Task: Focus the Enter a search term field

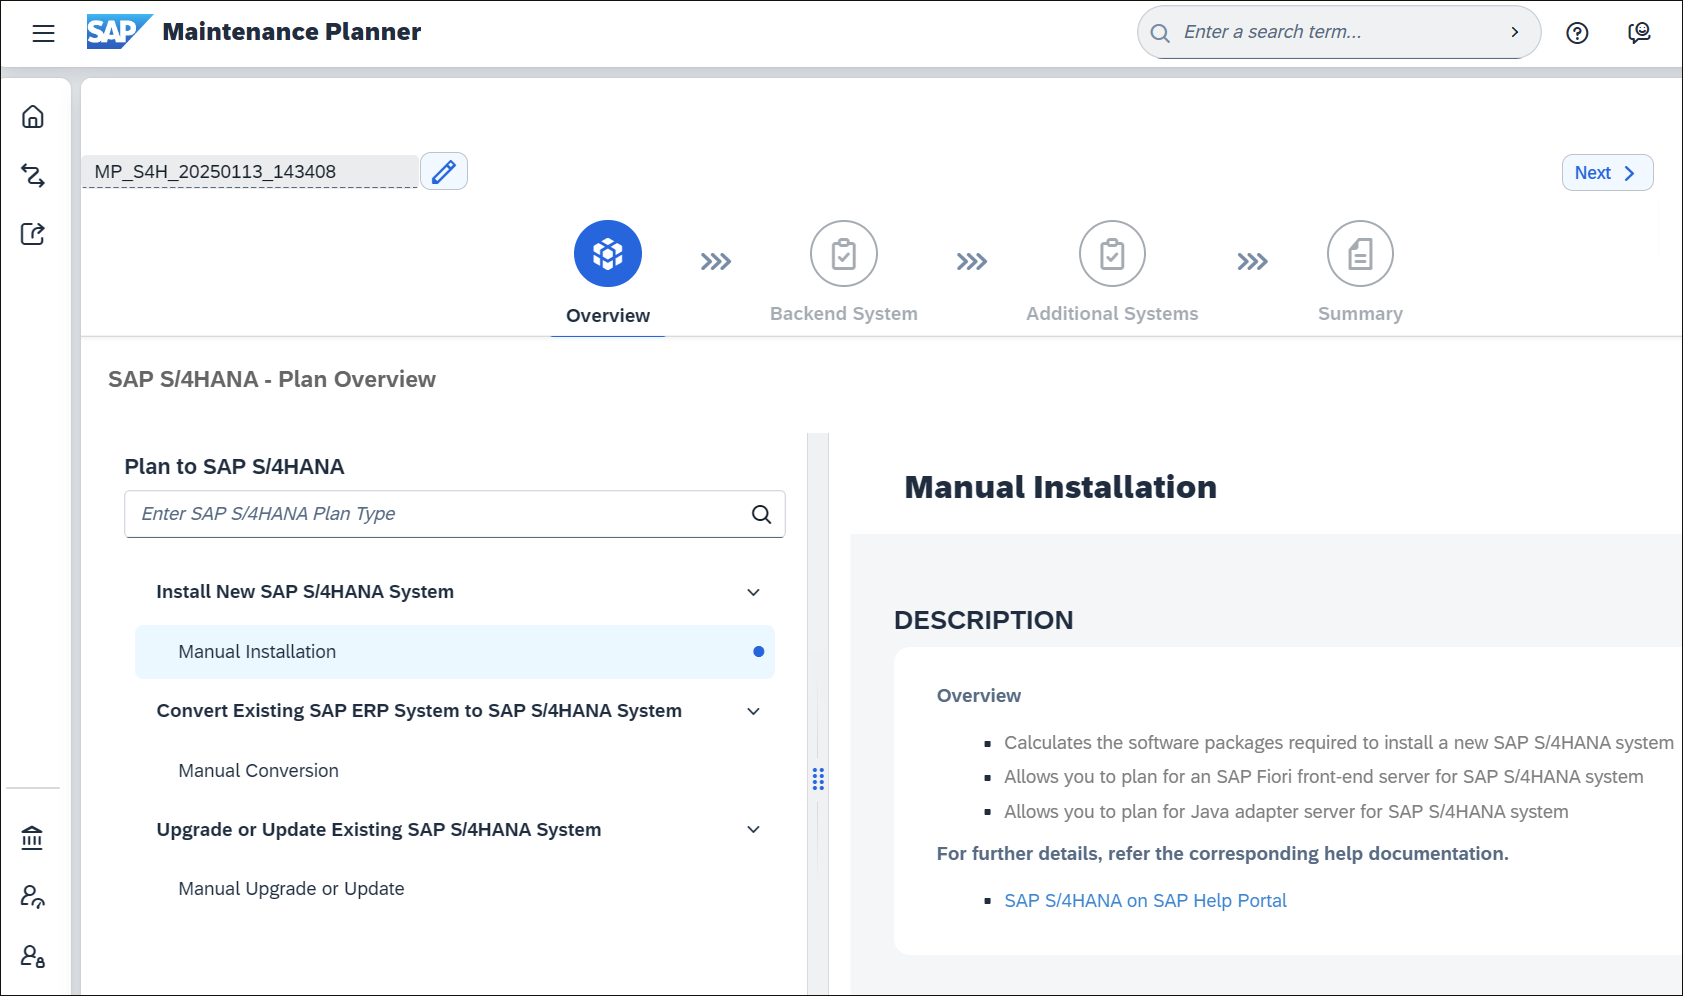Action: pos(1338,32)
